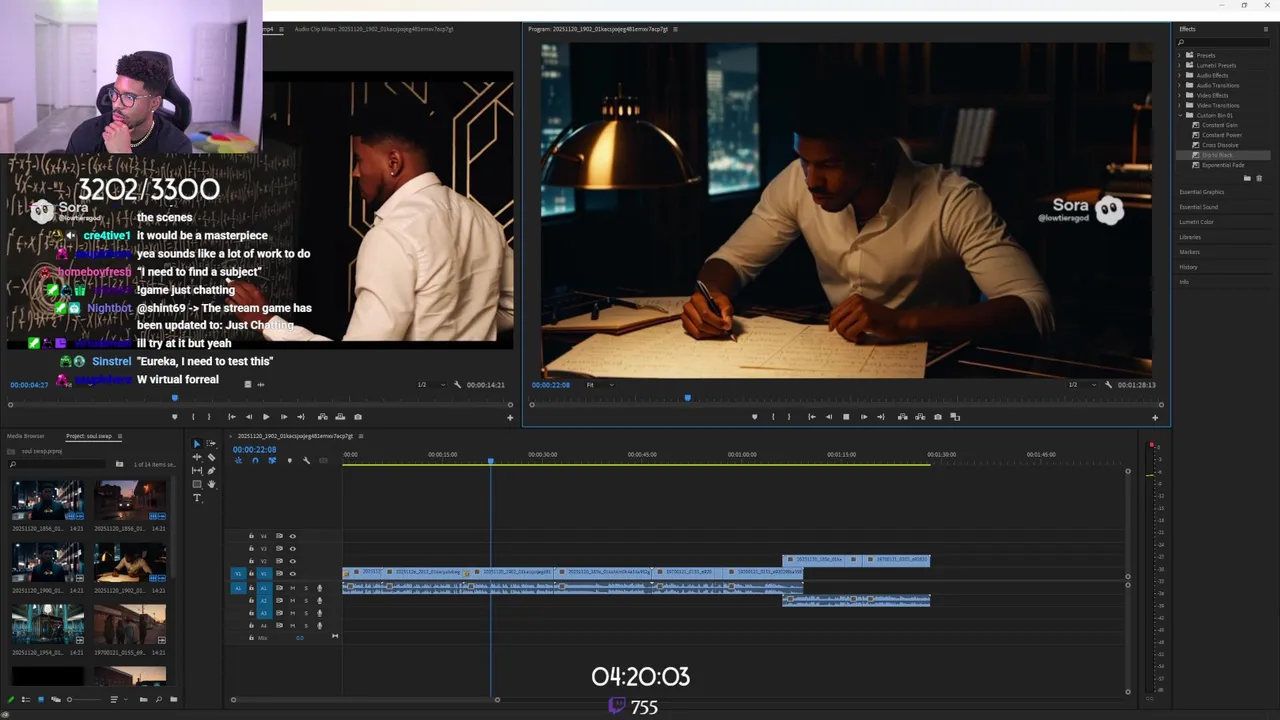The image size is (1280, 720).
Task: Select the Track Select Forward tool
Action: coord(211,444)
